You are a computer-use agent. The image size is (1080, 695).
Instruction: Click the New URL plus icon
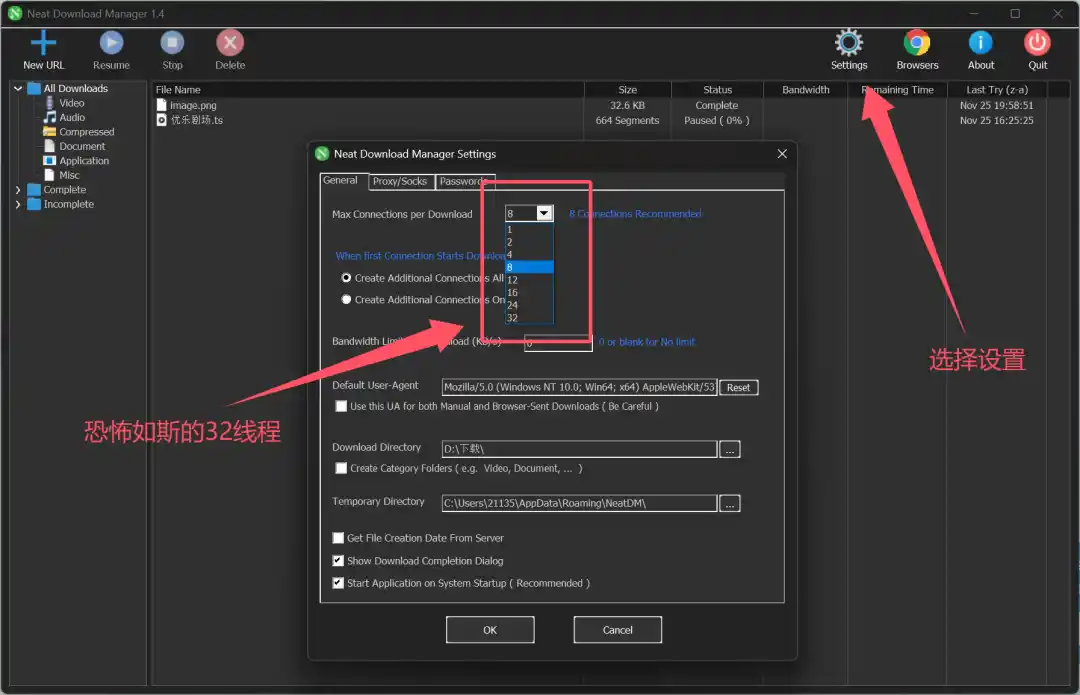coord(43,42)
